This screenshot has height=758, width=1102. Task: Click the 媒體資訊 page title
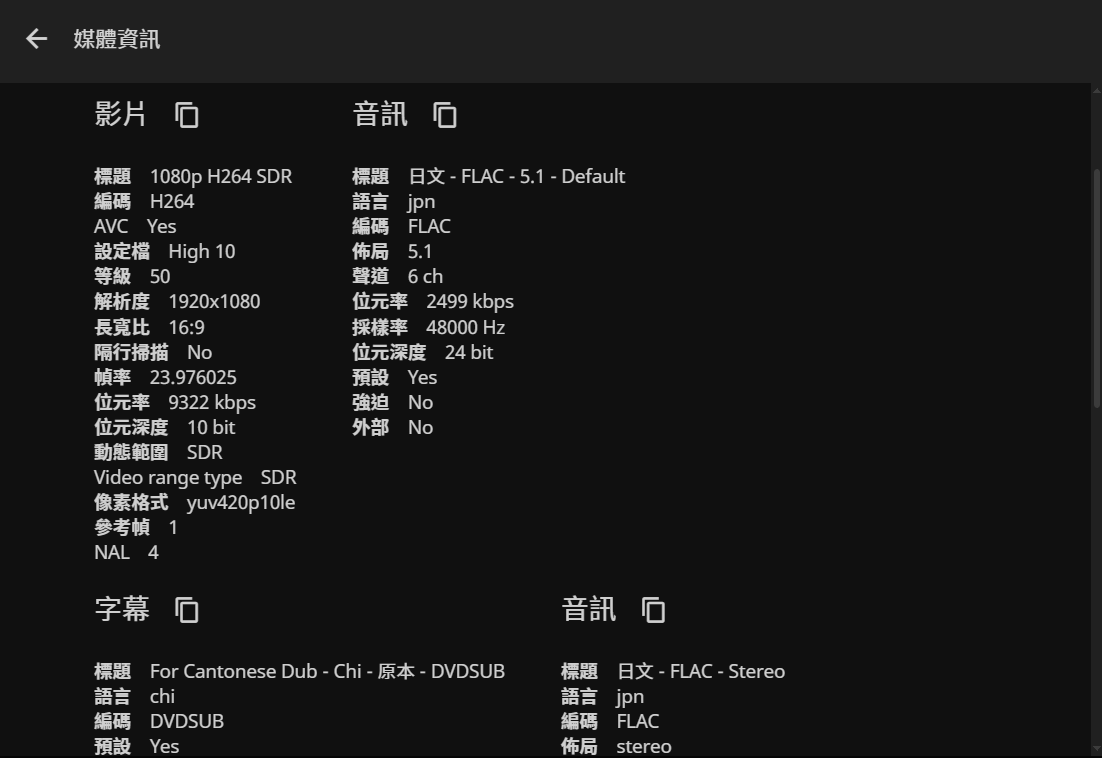[x=117, y=39]
